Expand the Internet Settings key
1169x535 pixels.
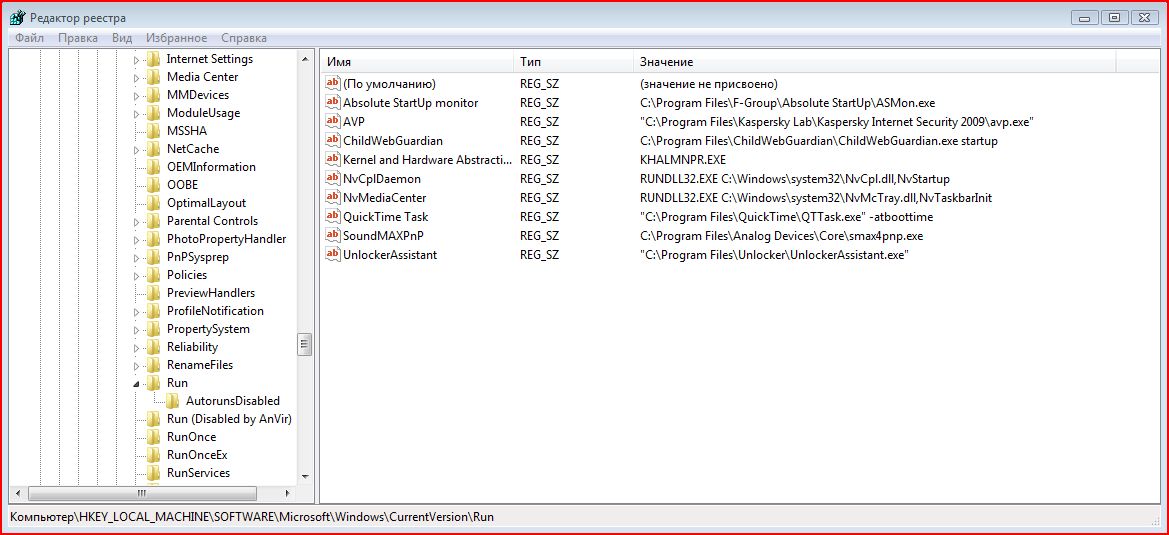coord(137,59)
